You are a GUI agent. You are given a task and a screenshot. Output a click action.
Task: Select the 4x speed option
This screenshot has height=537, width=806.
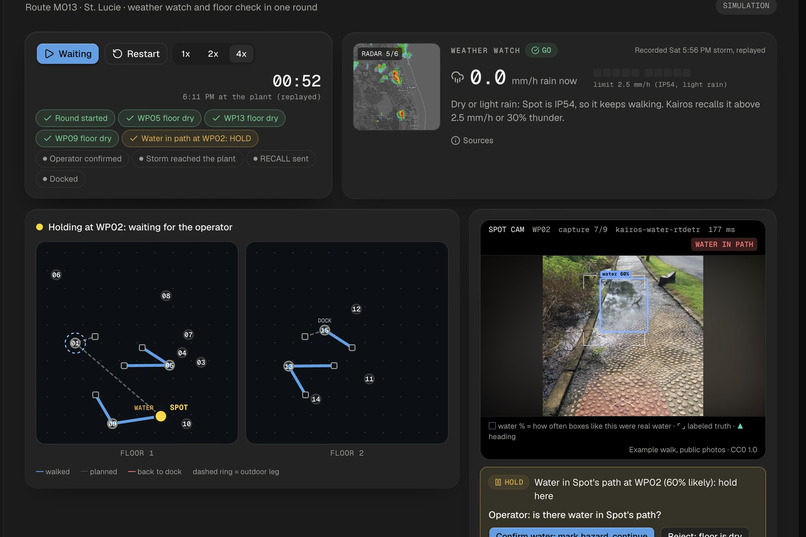pos(241,54)
